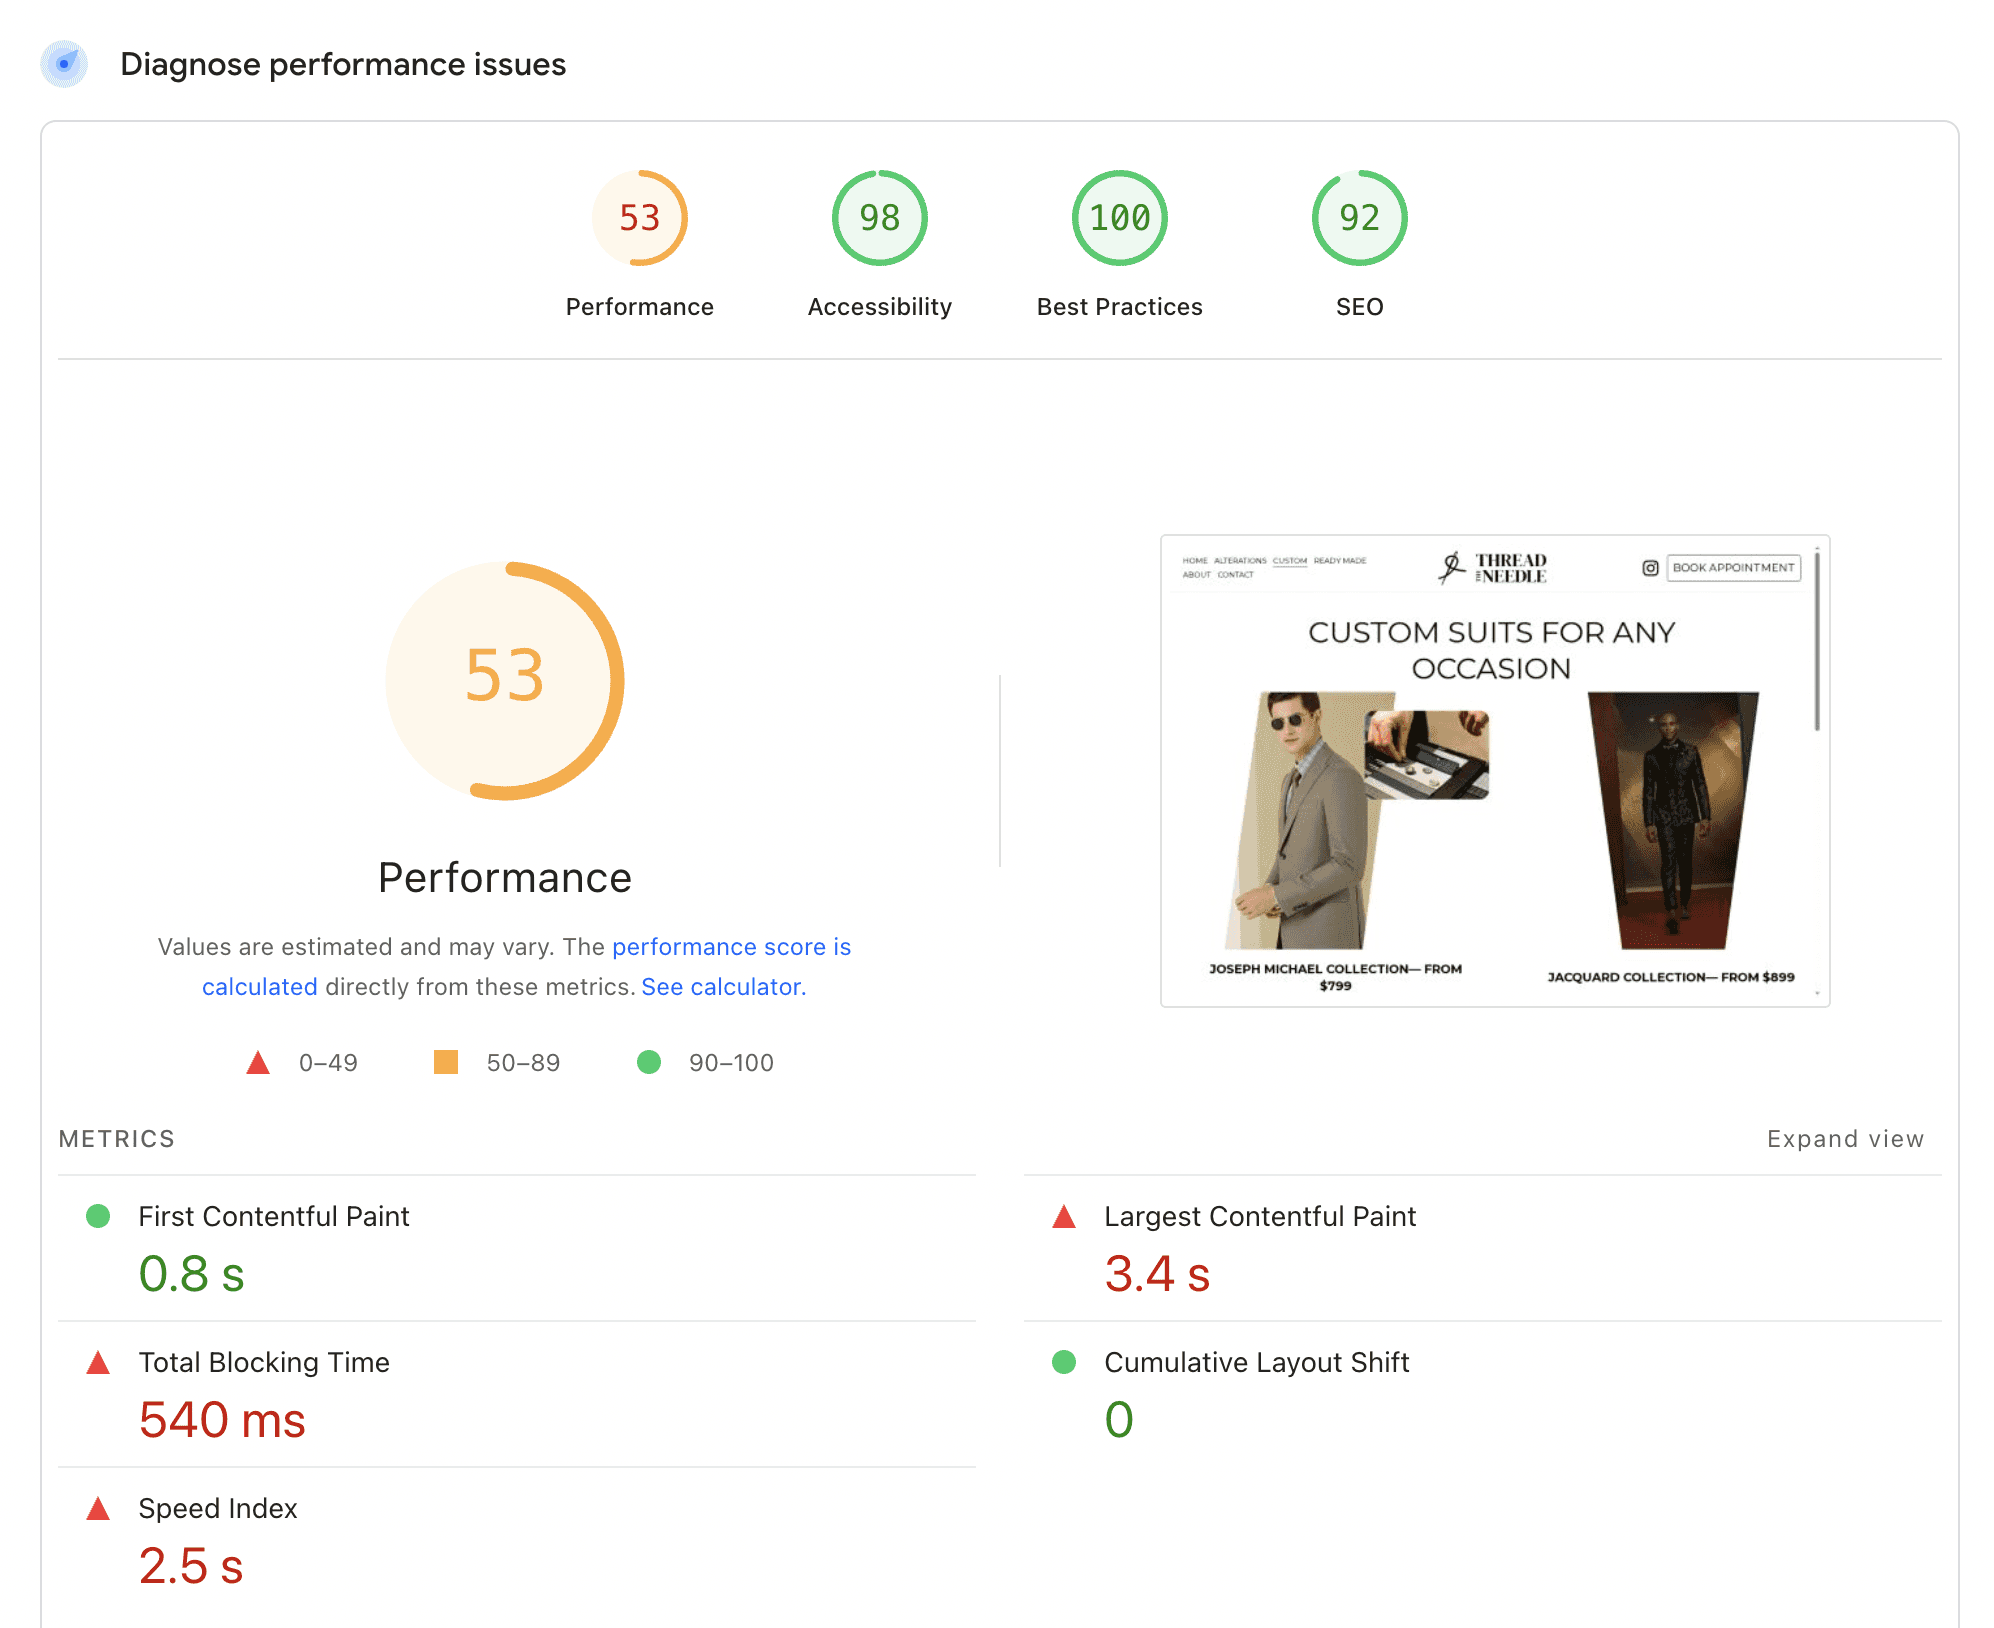Expand view of the metrics section
1994x1628 pixels.
pos(1844,1139)
